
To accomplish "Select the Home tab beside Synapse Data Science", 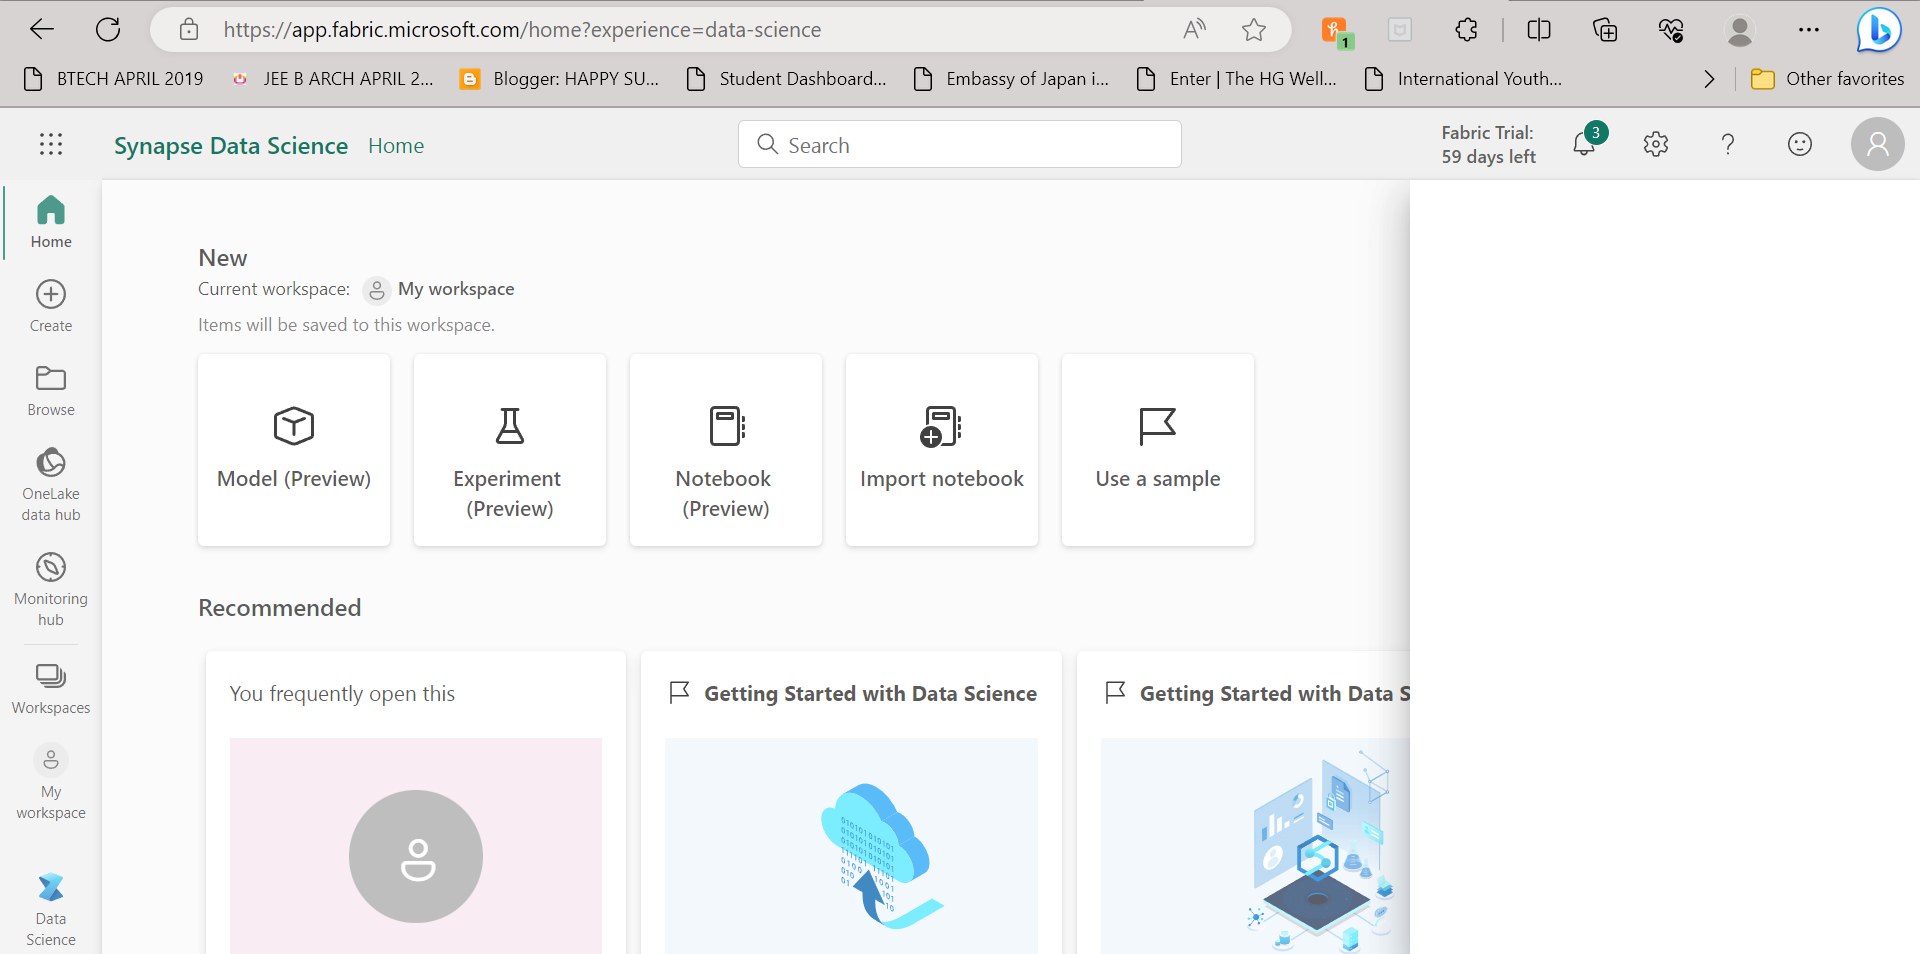I will (x=396, y=145).
